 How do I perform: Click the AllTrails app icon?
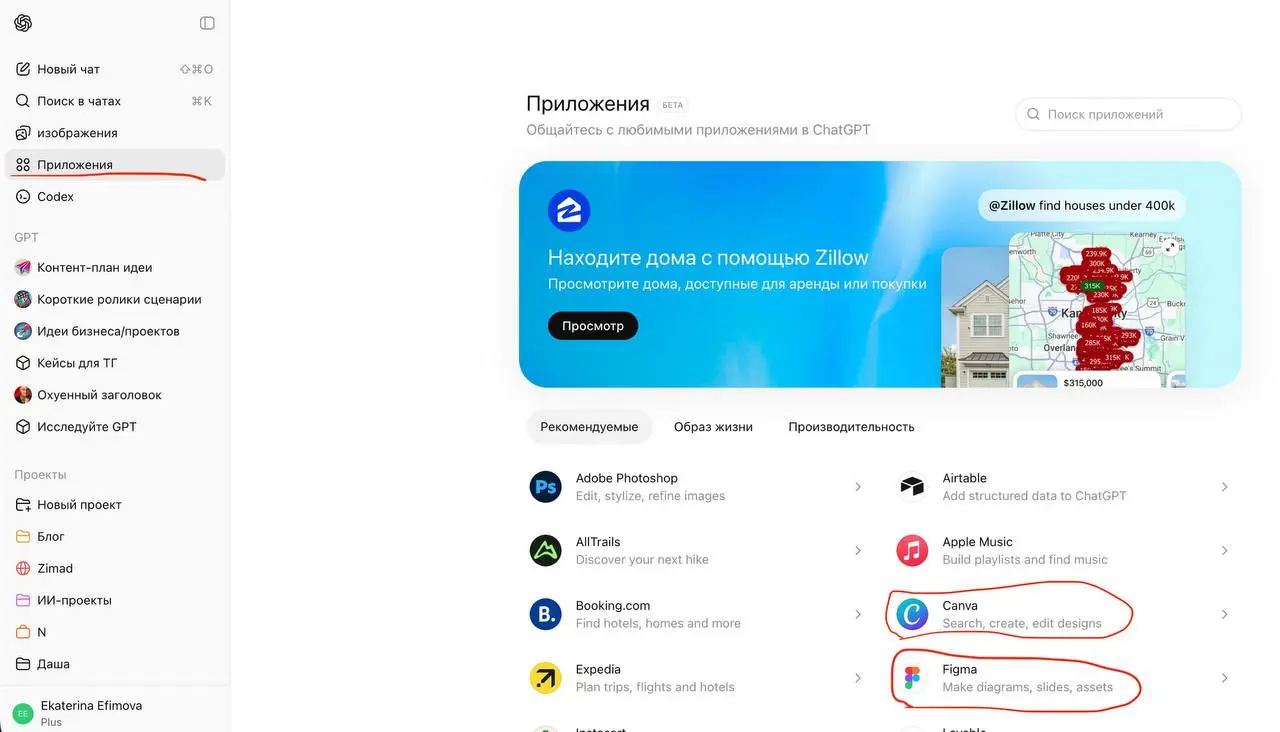pyautogui.click(x=546, y=550)
